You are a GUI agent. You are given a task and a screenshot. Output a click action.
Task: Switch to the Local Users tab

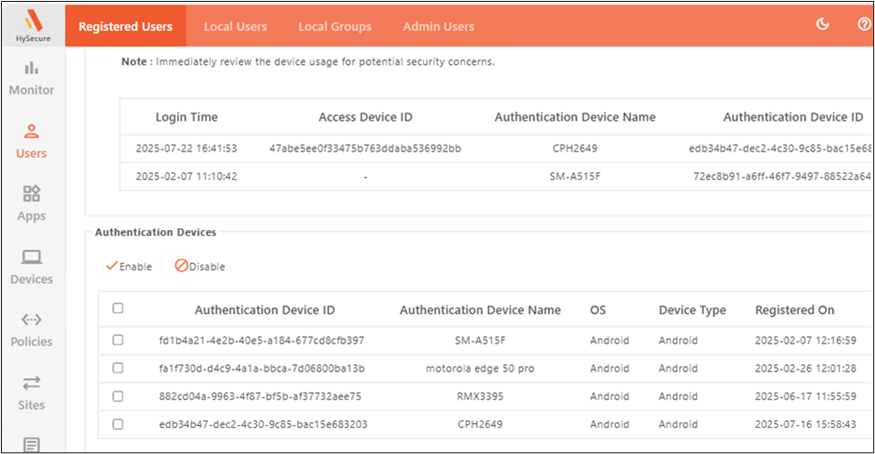(x=235, y=26)
